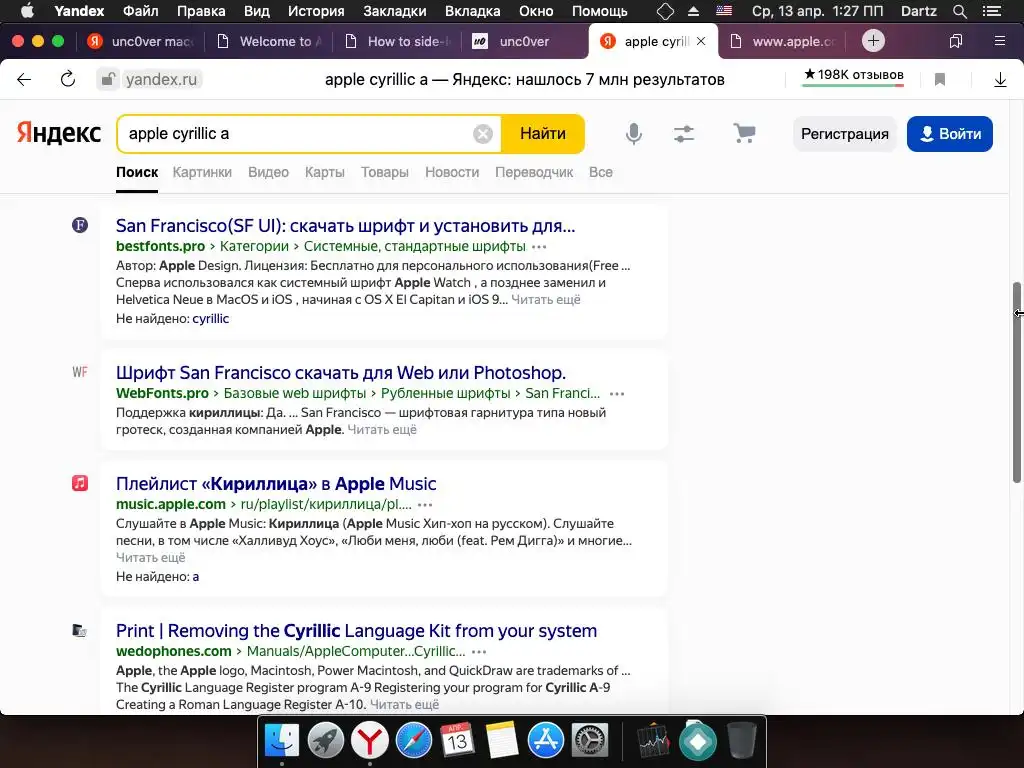Expand 'Читать ещё' on the WebFonts result

(x=381, y=430)
